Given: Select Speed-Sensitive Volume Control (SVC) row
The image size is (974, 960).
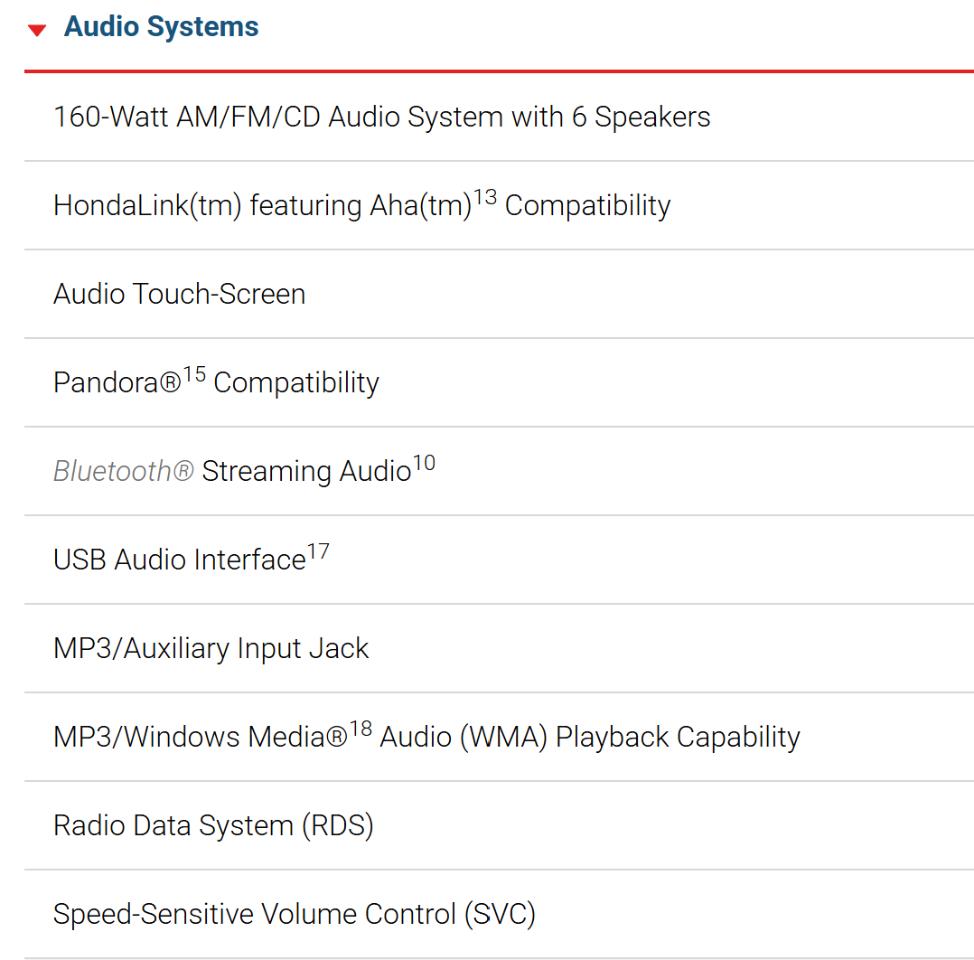Looking at the screenshot, I should tap(499, 914).
